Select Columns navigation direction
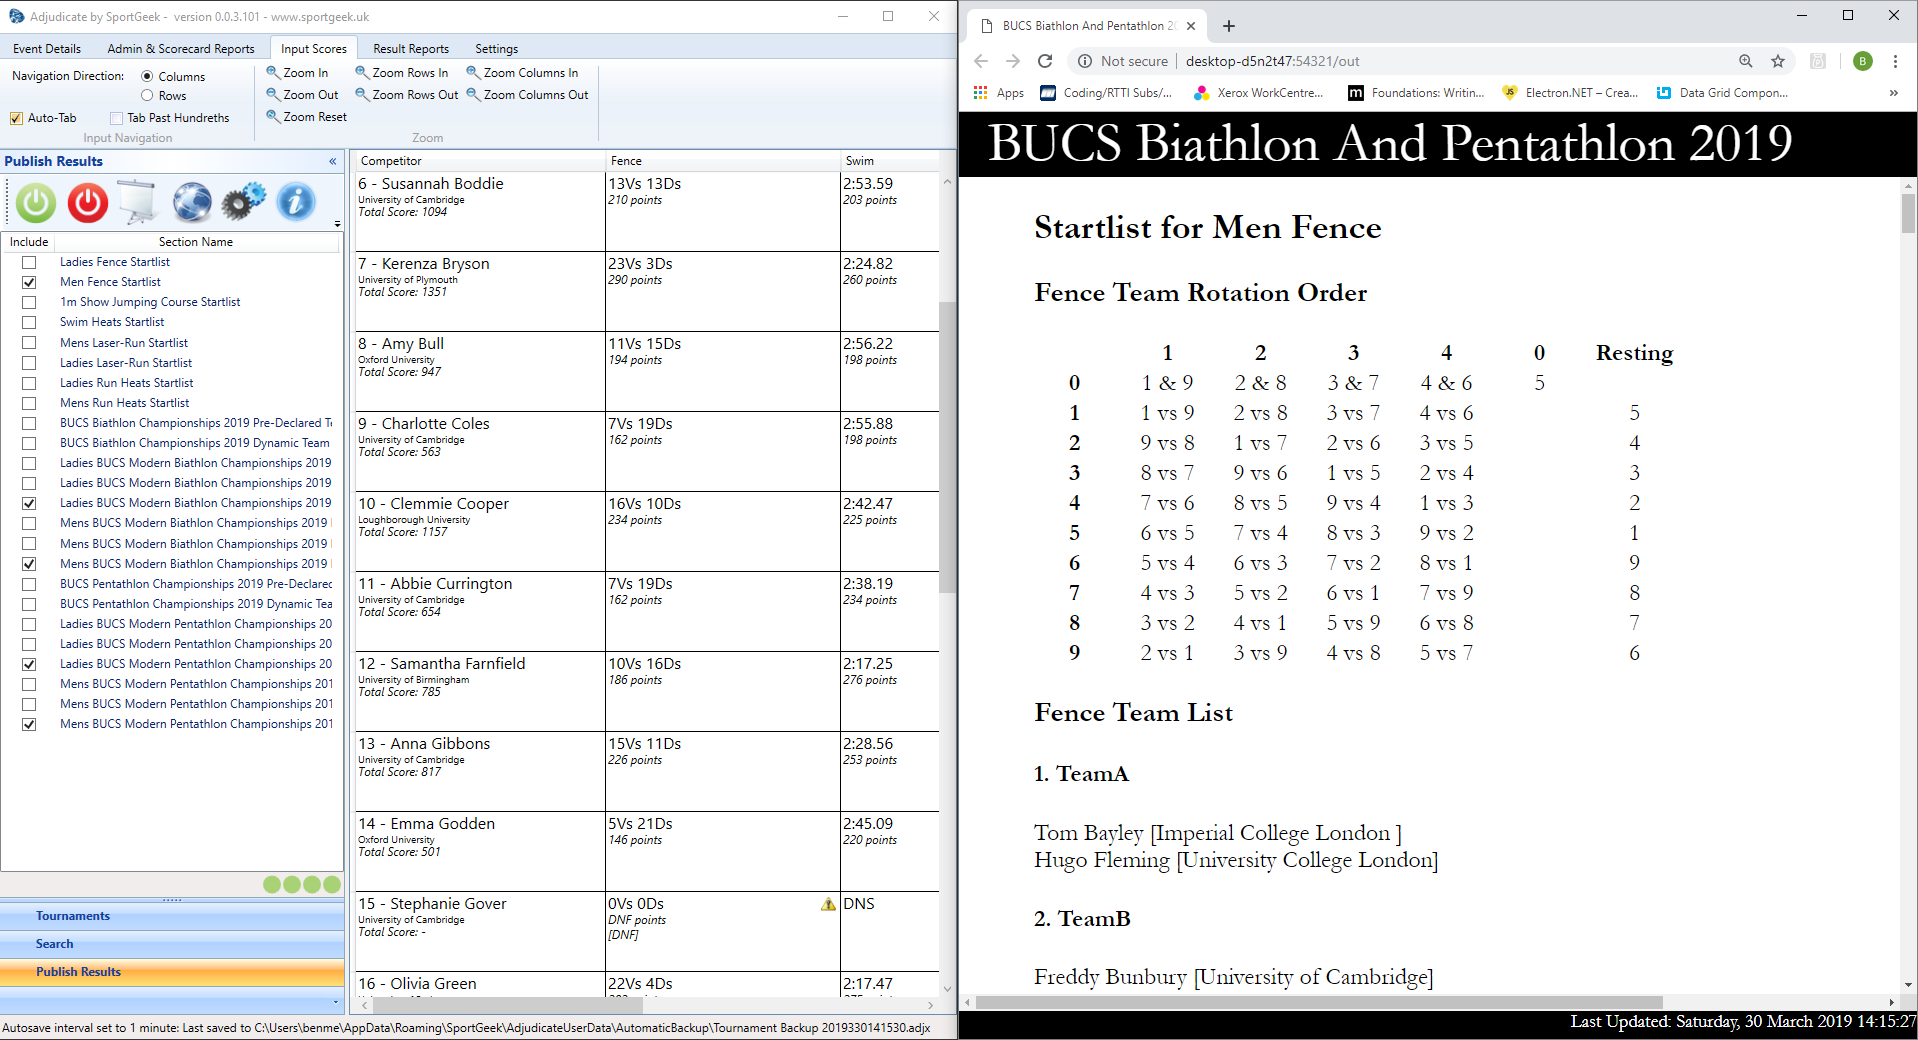The width and height of the screenshot is (1918, 1040). [147, 77]
